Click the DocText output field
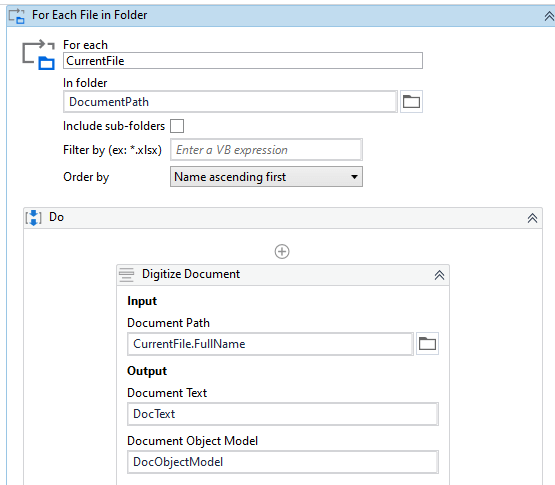The image size is (555, 485). (x=283, y=414)
